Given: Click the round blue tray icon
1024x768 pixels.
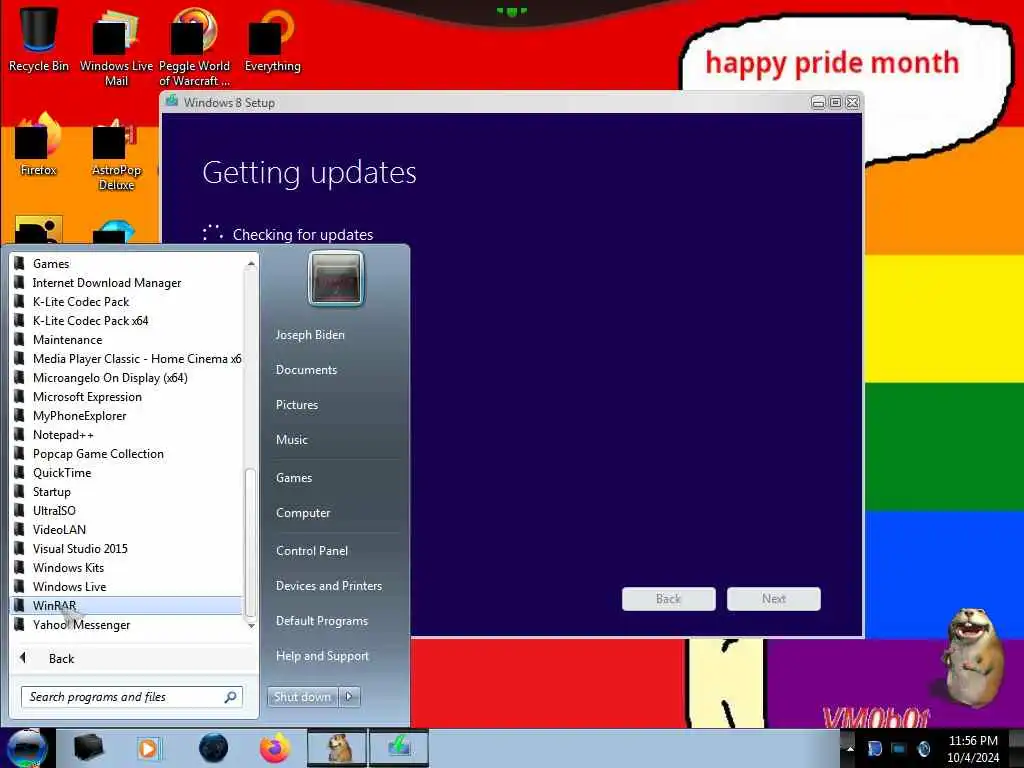Looking at the screenshot, I should tap(924, 749).
